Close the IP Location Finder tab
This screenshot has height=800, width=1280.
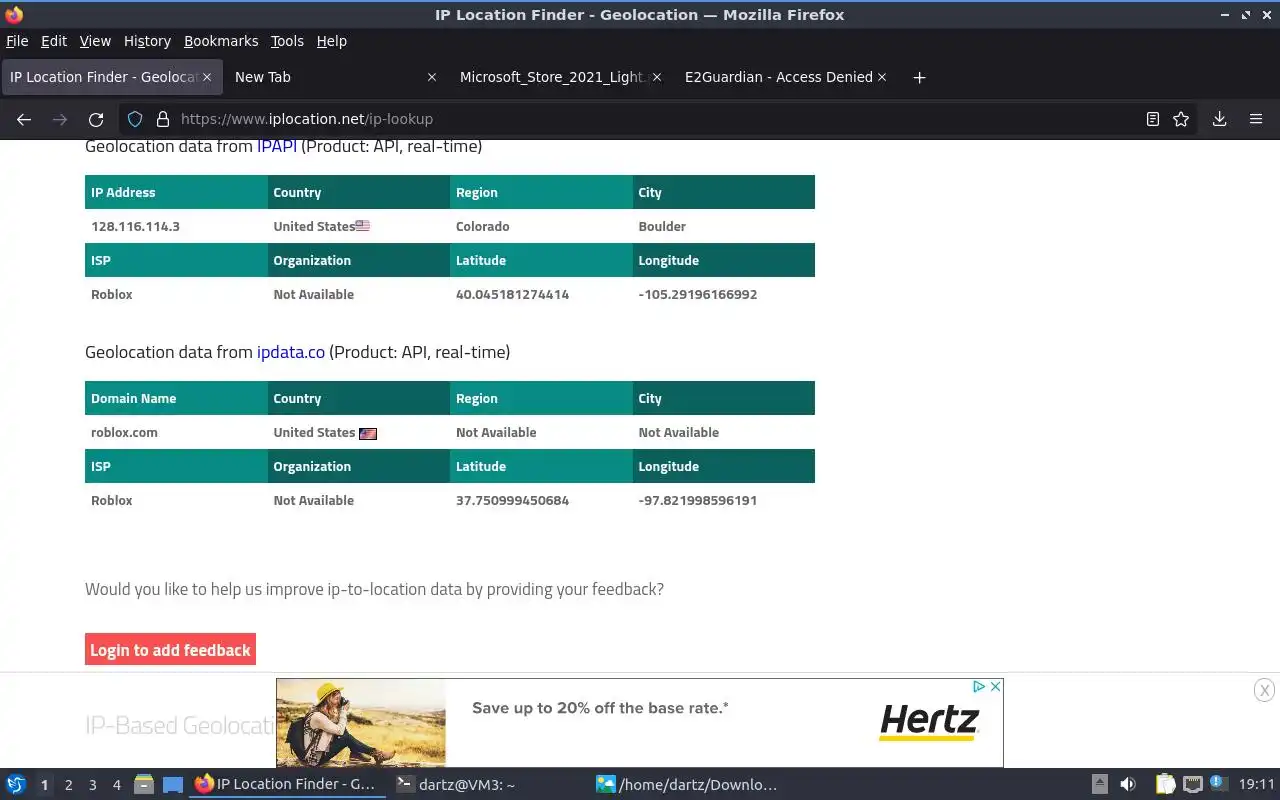click(x=207, y=77)
